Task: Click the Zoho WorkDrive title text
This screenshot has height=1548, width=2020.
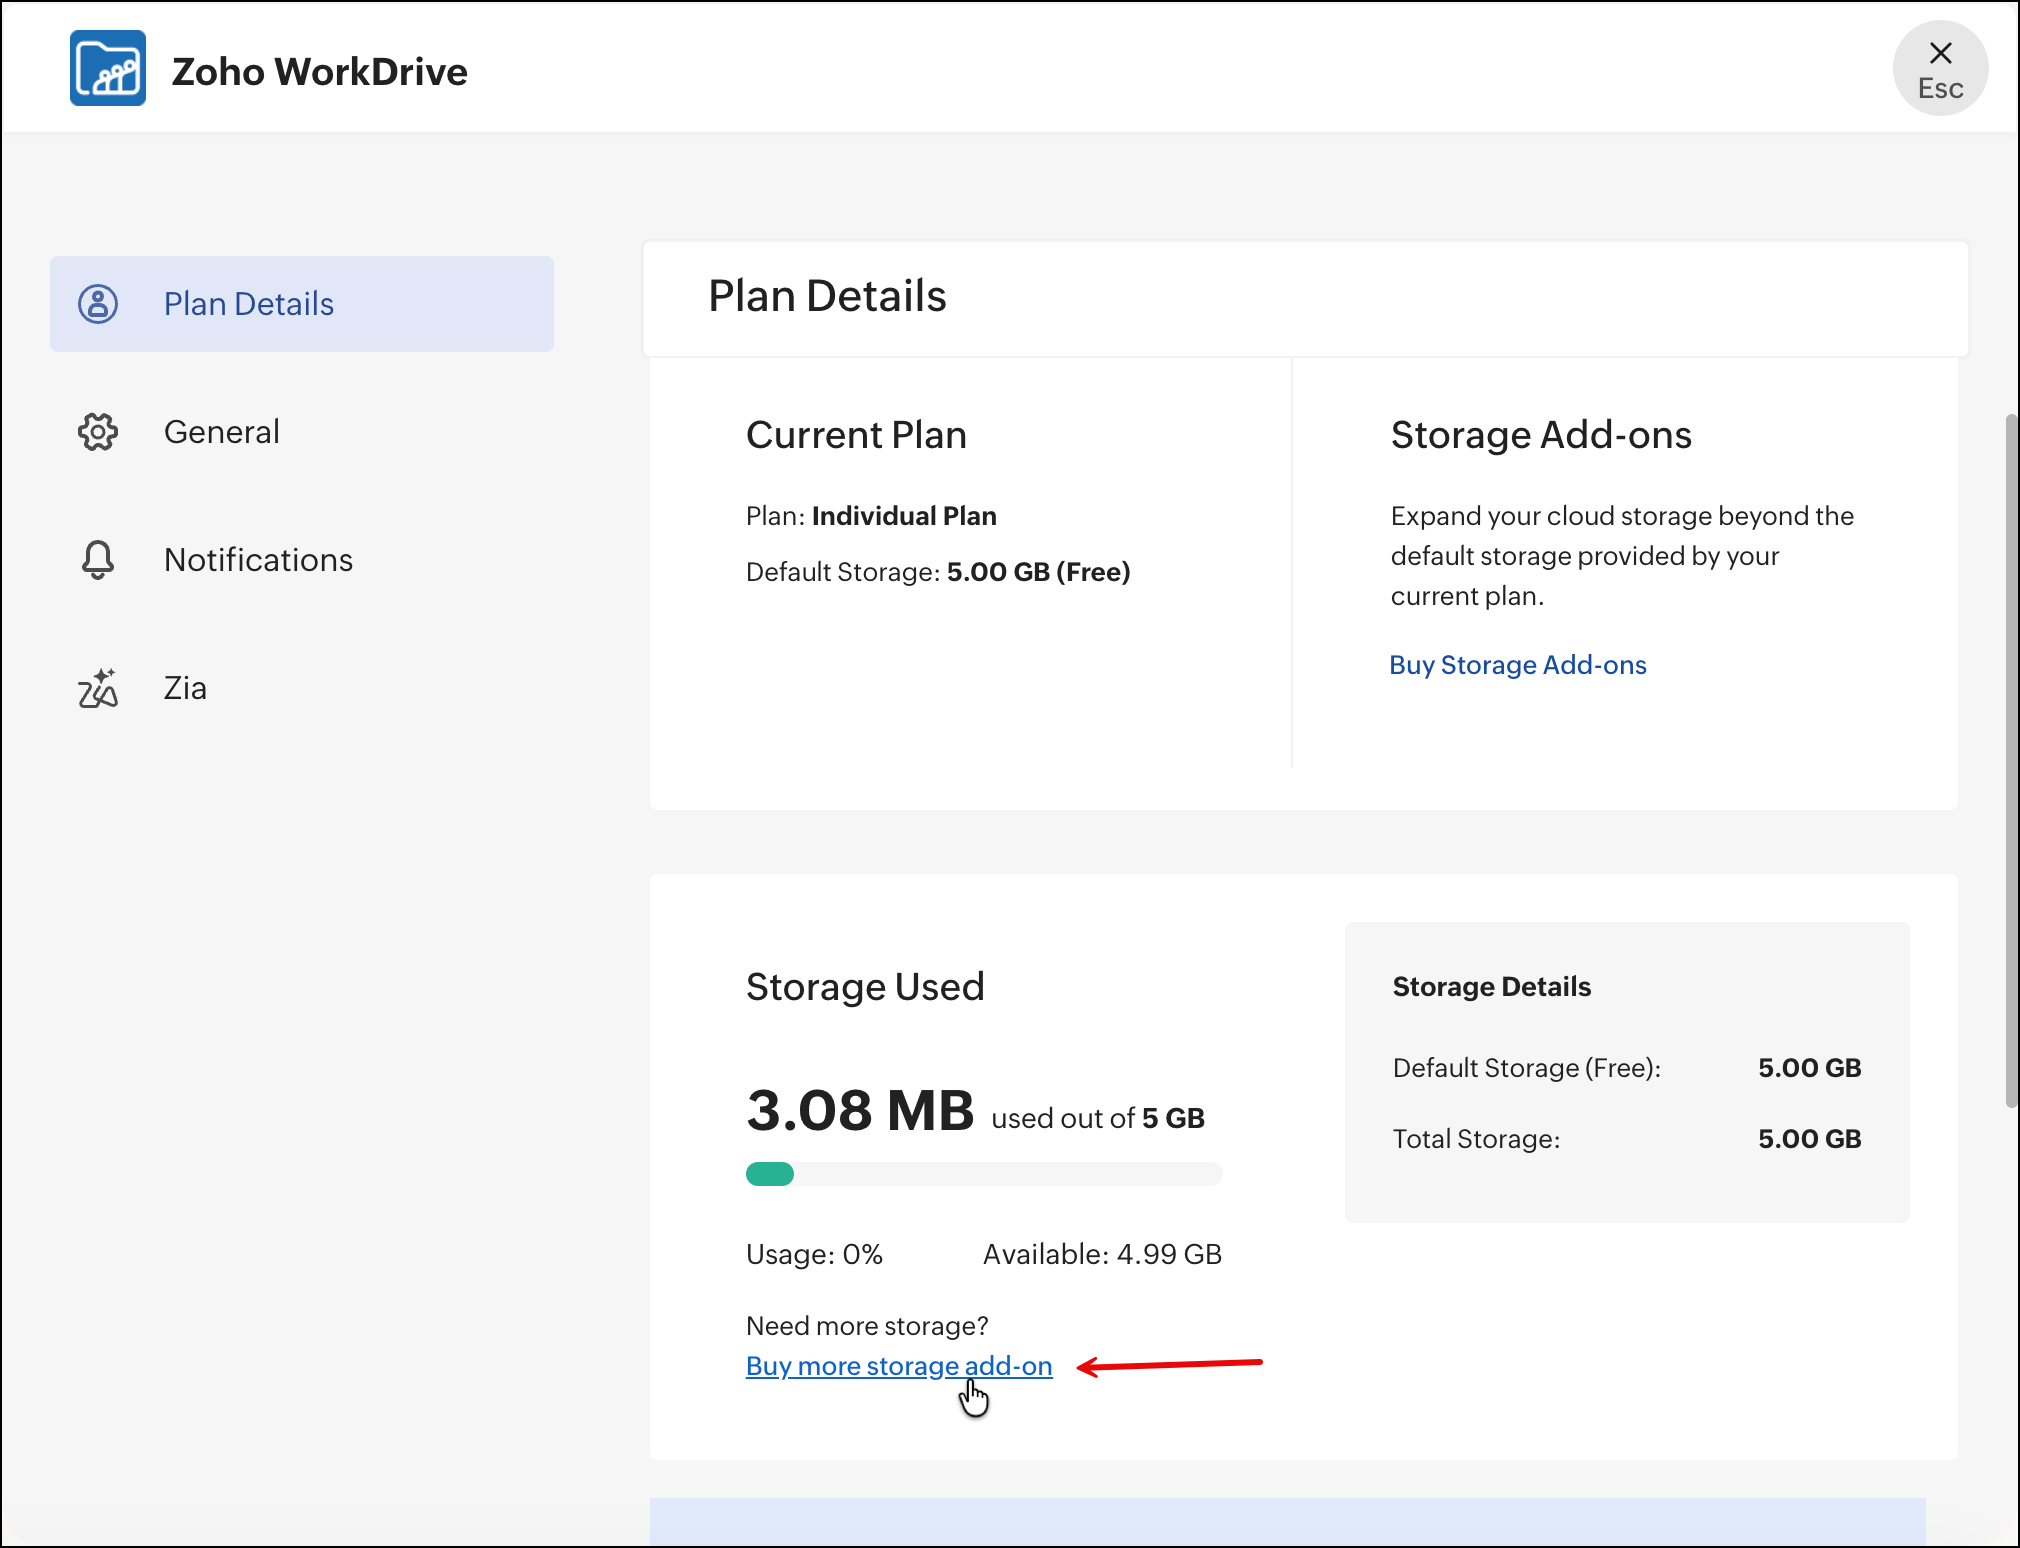Action: coord(319,72)
